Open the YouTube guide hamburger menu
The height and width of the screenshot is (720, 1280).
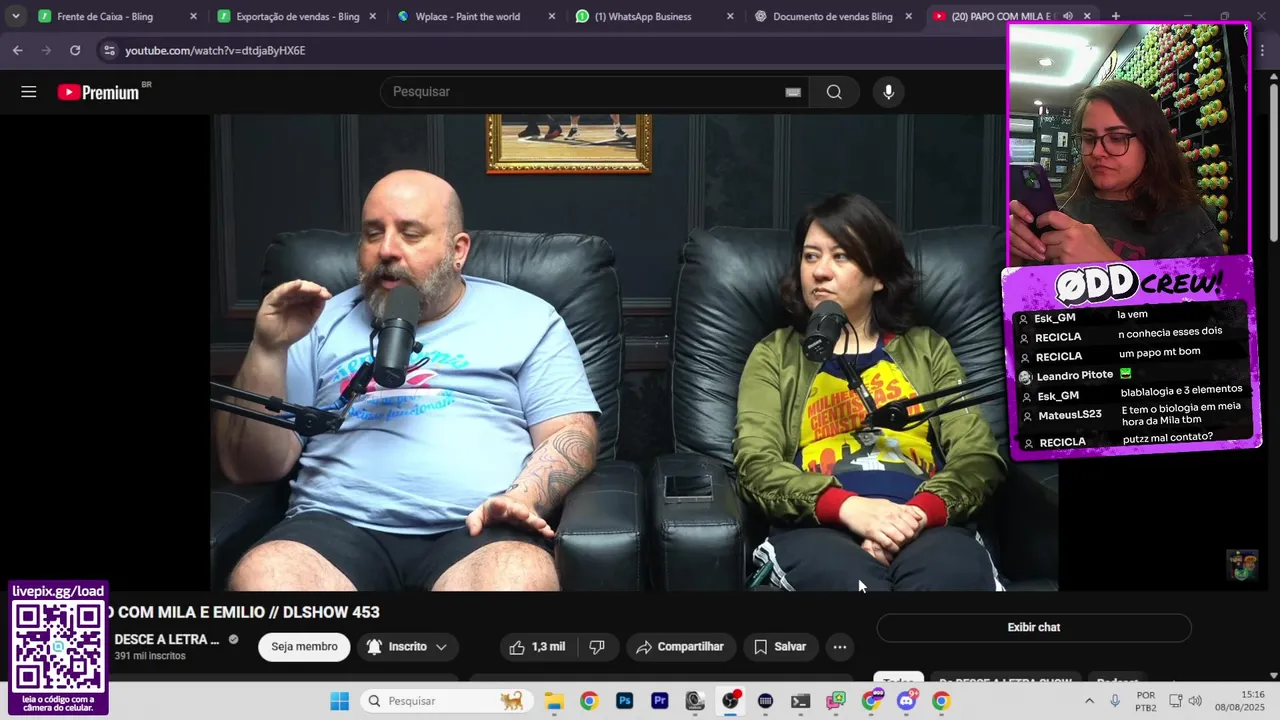pyautogui.click(x=29, y=92)
